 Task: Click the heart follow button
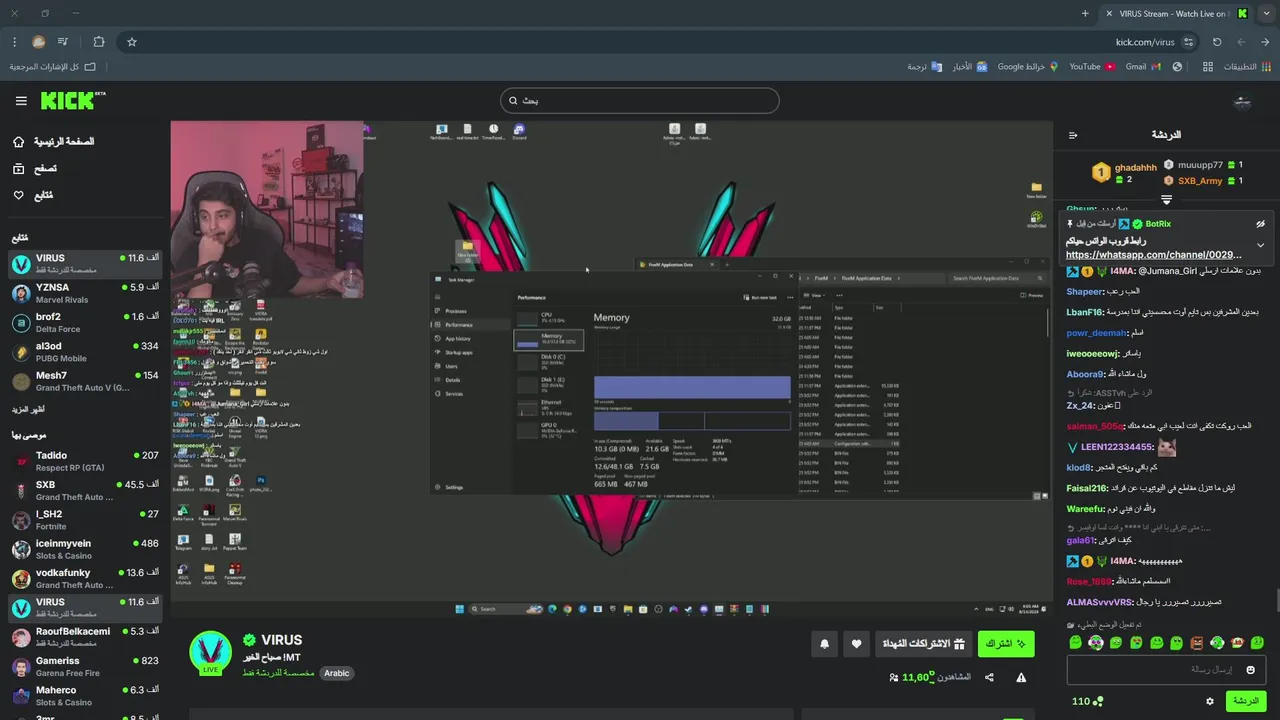pos(856,645)
